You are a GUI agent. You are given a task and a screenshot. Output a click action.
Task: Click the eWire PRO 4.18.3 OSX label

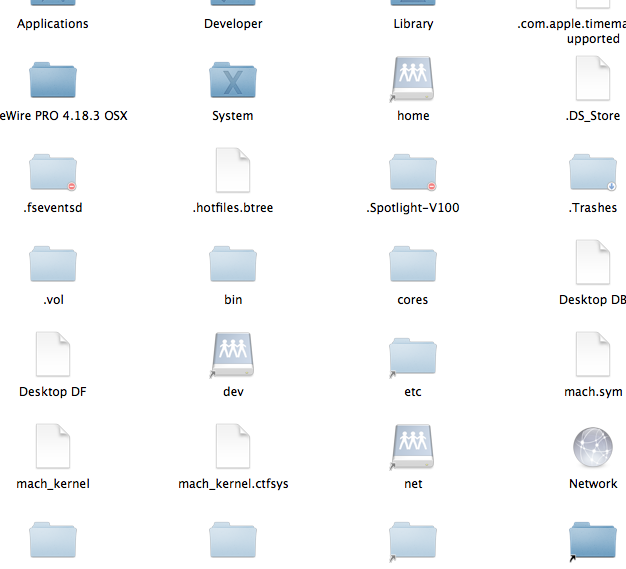[x=63, y=116]
